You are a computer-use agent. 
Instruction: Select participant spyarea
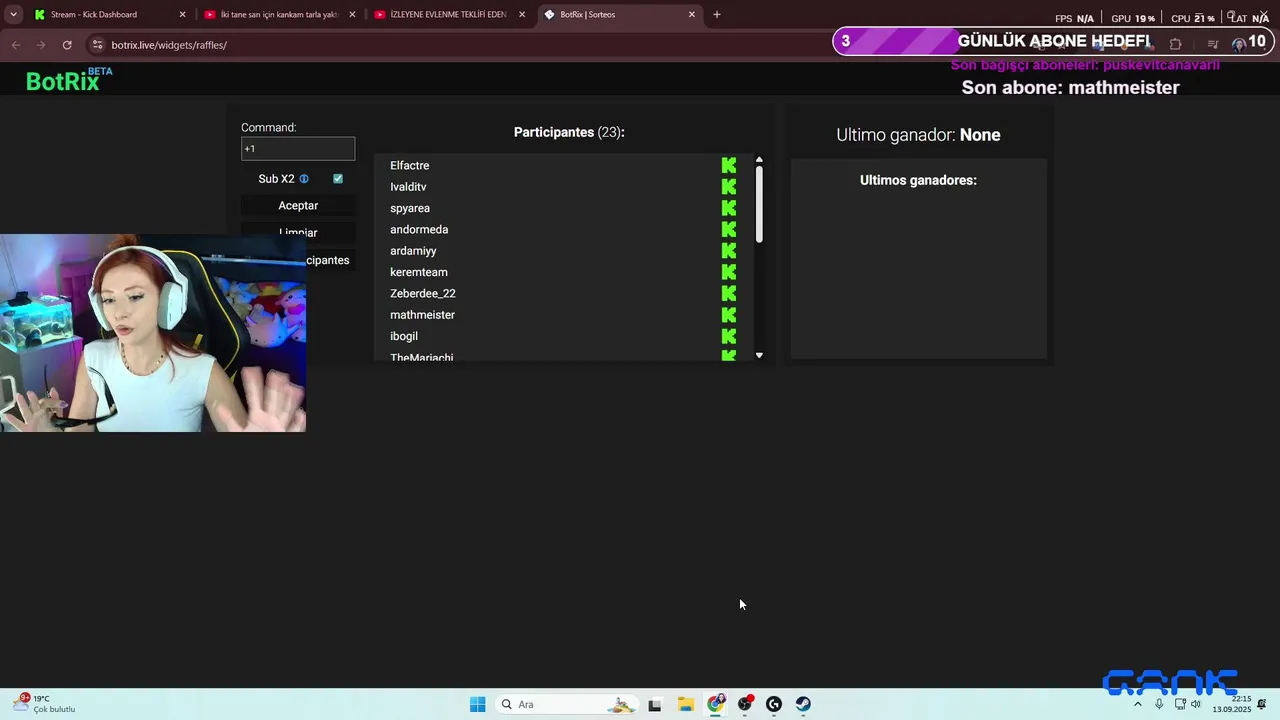pyautogui.click(x=410, y=208)
